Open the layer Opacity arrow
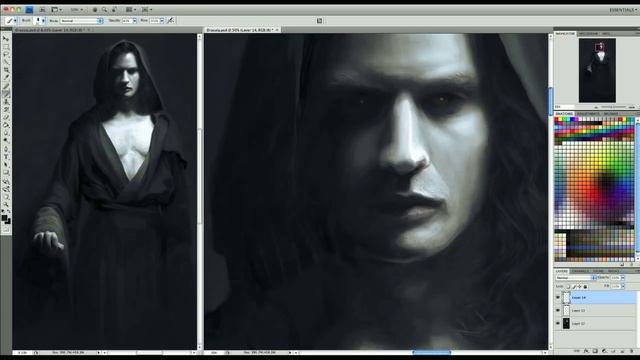640x360 pixels. (623, 278)
